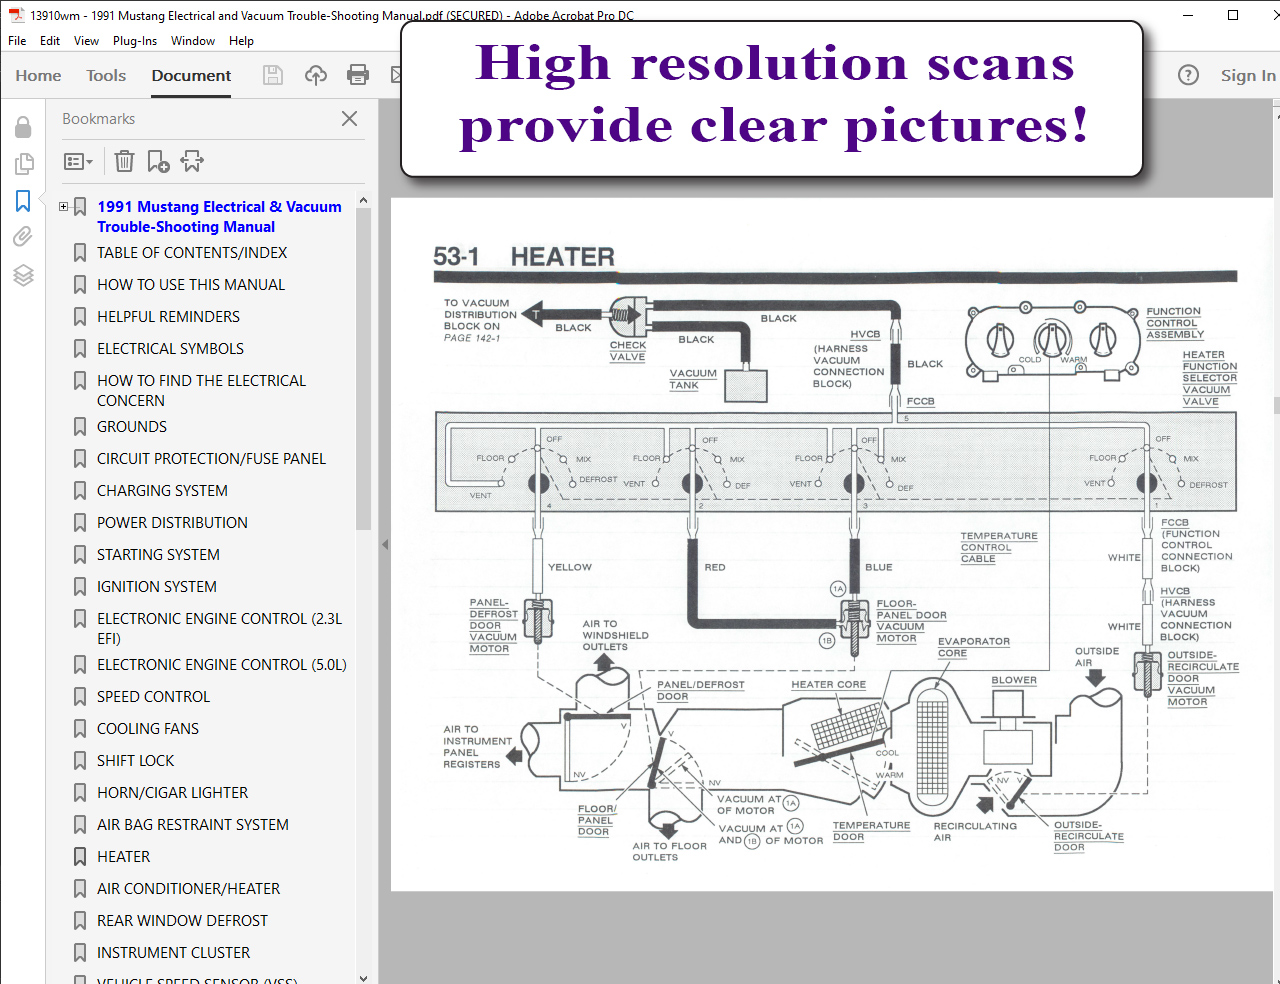Select the HEATER bookmark

point(124,857)
